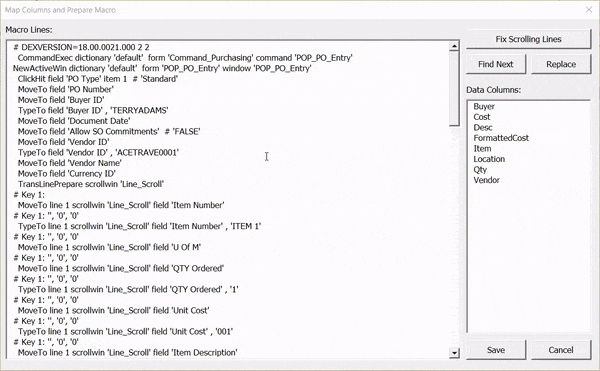Image resolution: width=600 pixels, height=371 pixels.
Task: Click the ClickHit field 'PO Type' line
Action: (98, 79)
